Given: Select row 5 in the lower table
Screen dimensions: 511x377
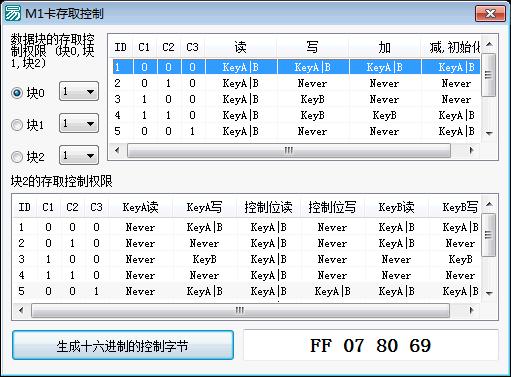Looking at the screenshot, I should point(248,291).
